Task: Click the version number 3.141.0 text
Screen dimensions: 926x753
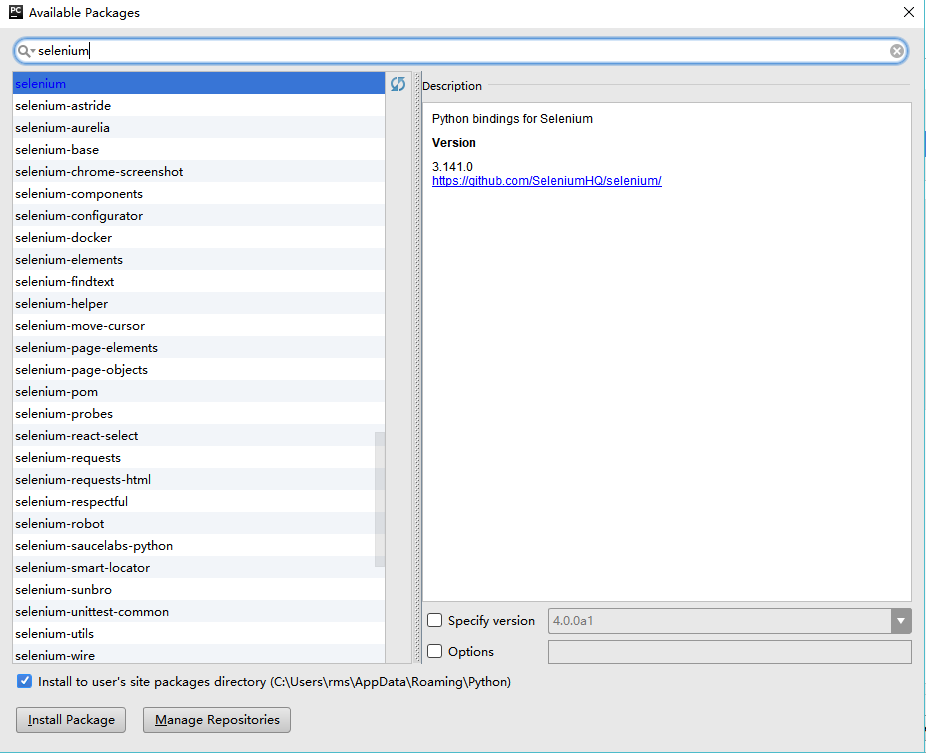Action: tap(452, 167)
